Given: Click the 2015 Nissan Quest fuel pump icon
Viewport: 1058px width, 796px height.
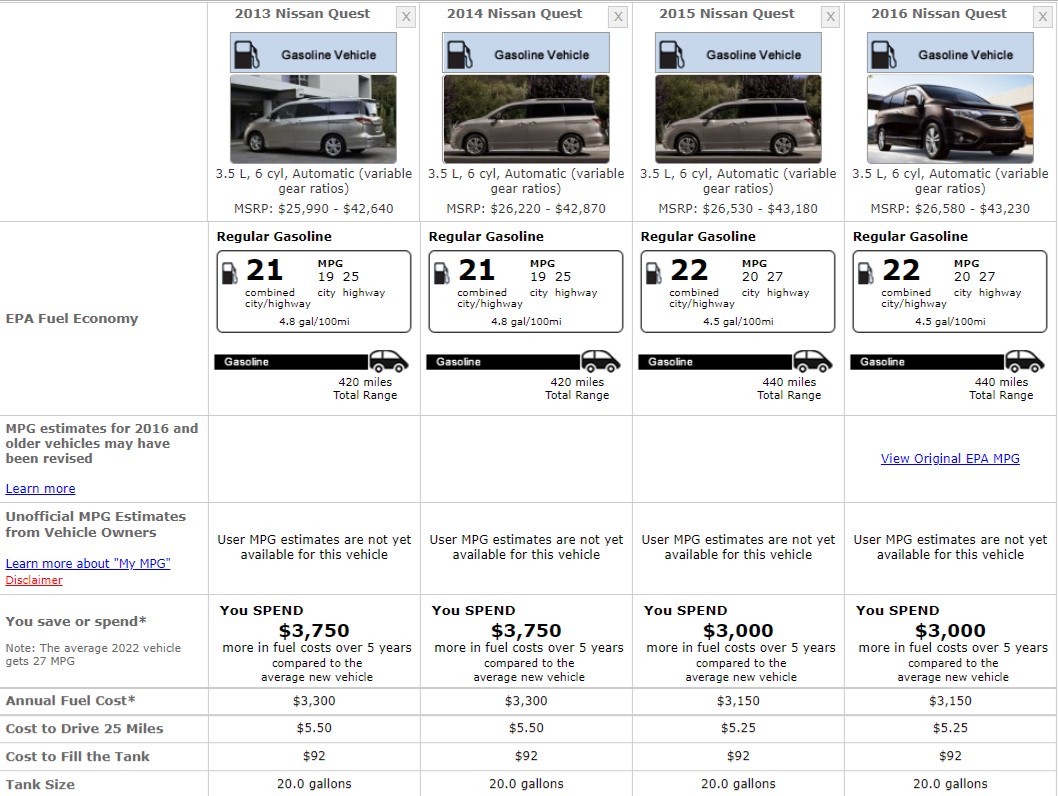Looking at the screenshot, I should 671,55.
